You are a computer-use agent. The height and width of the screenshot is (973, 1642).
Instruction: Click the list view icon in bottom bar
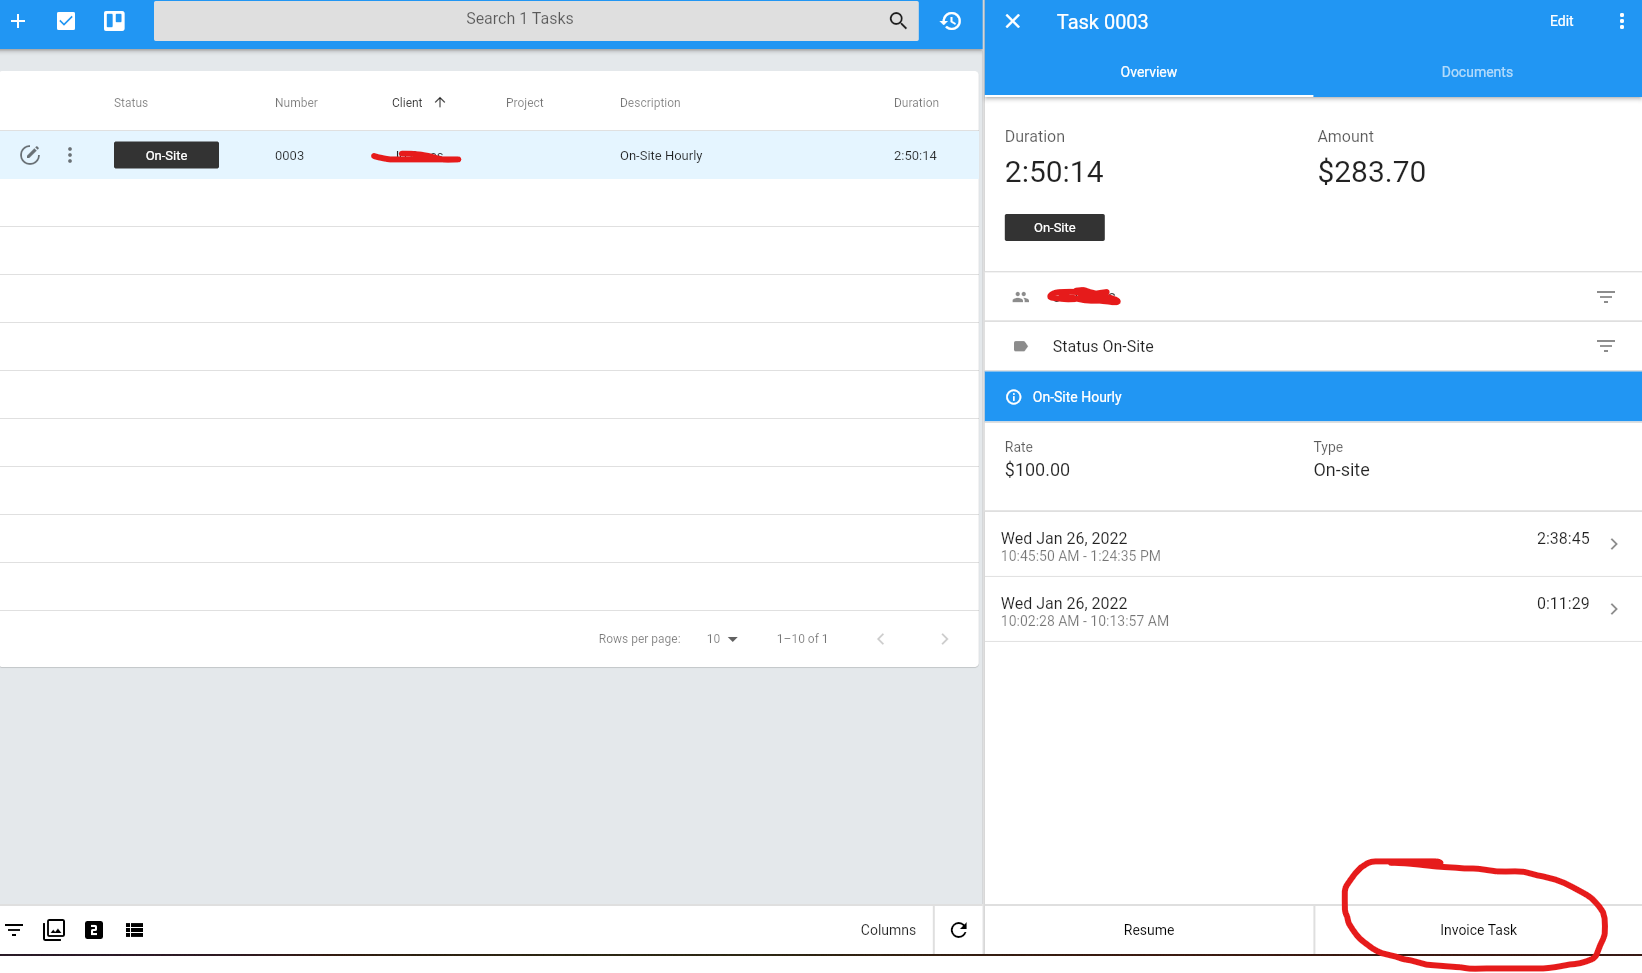pyautogui.click(x=134, y=930)
